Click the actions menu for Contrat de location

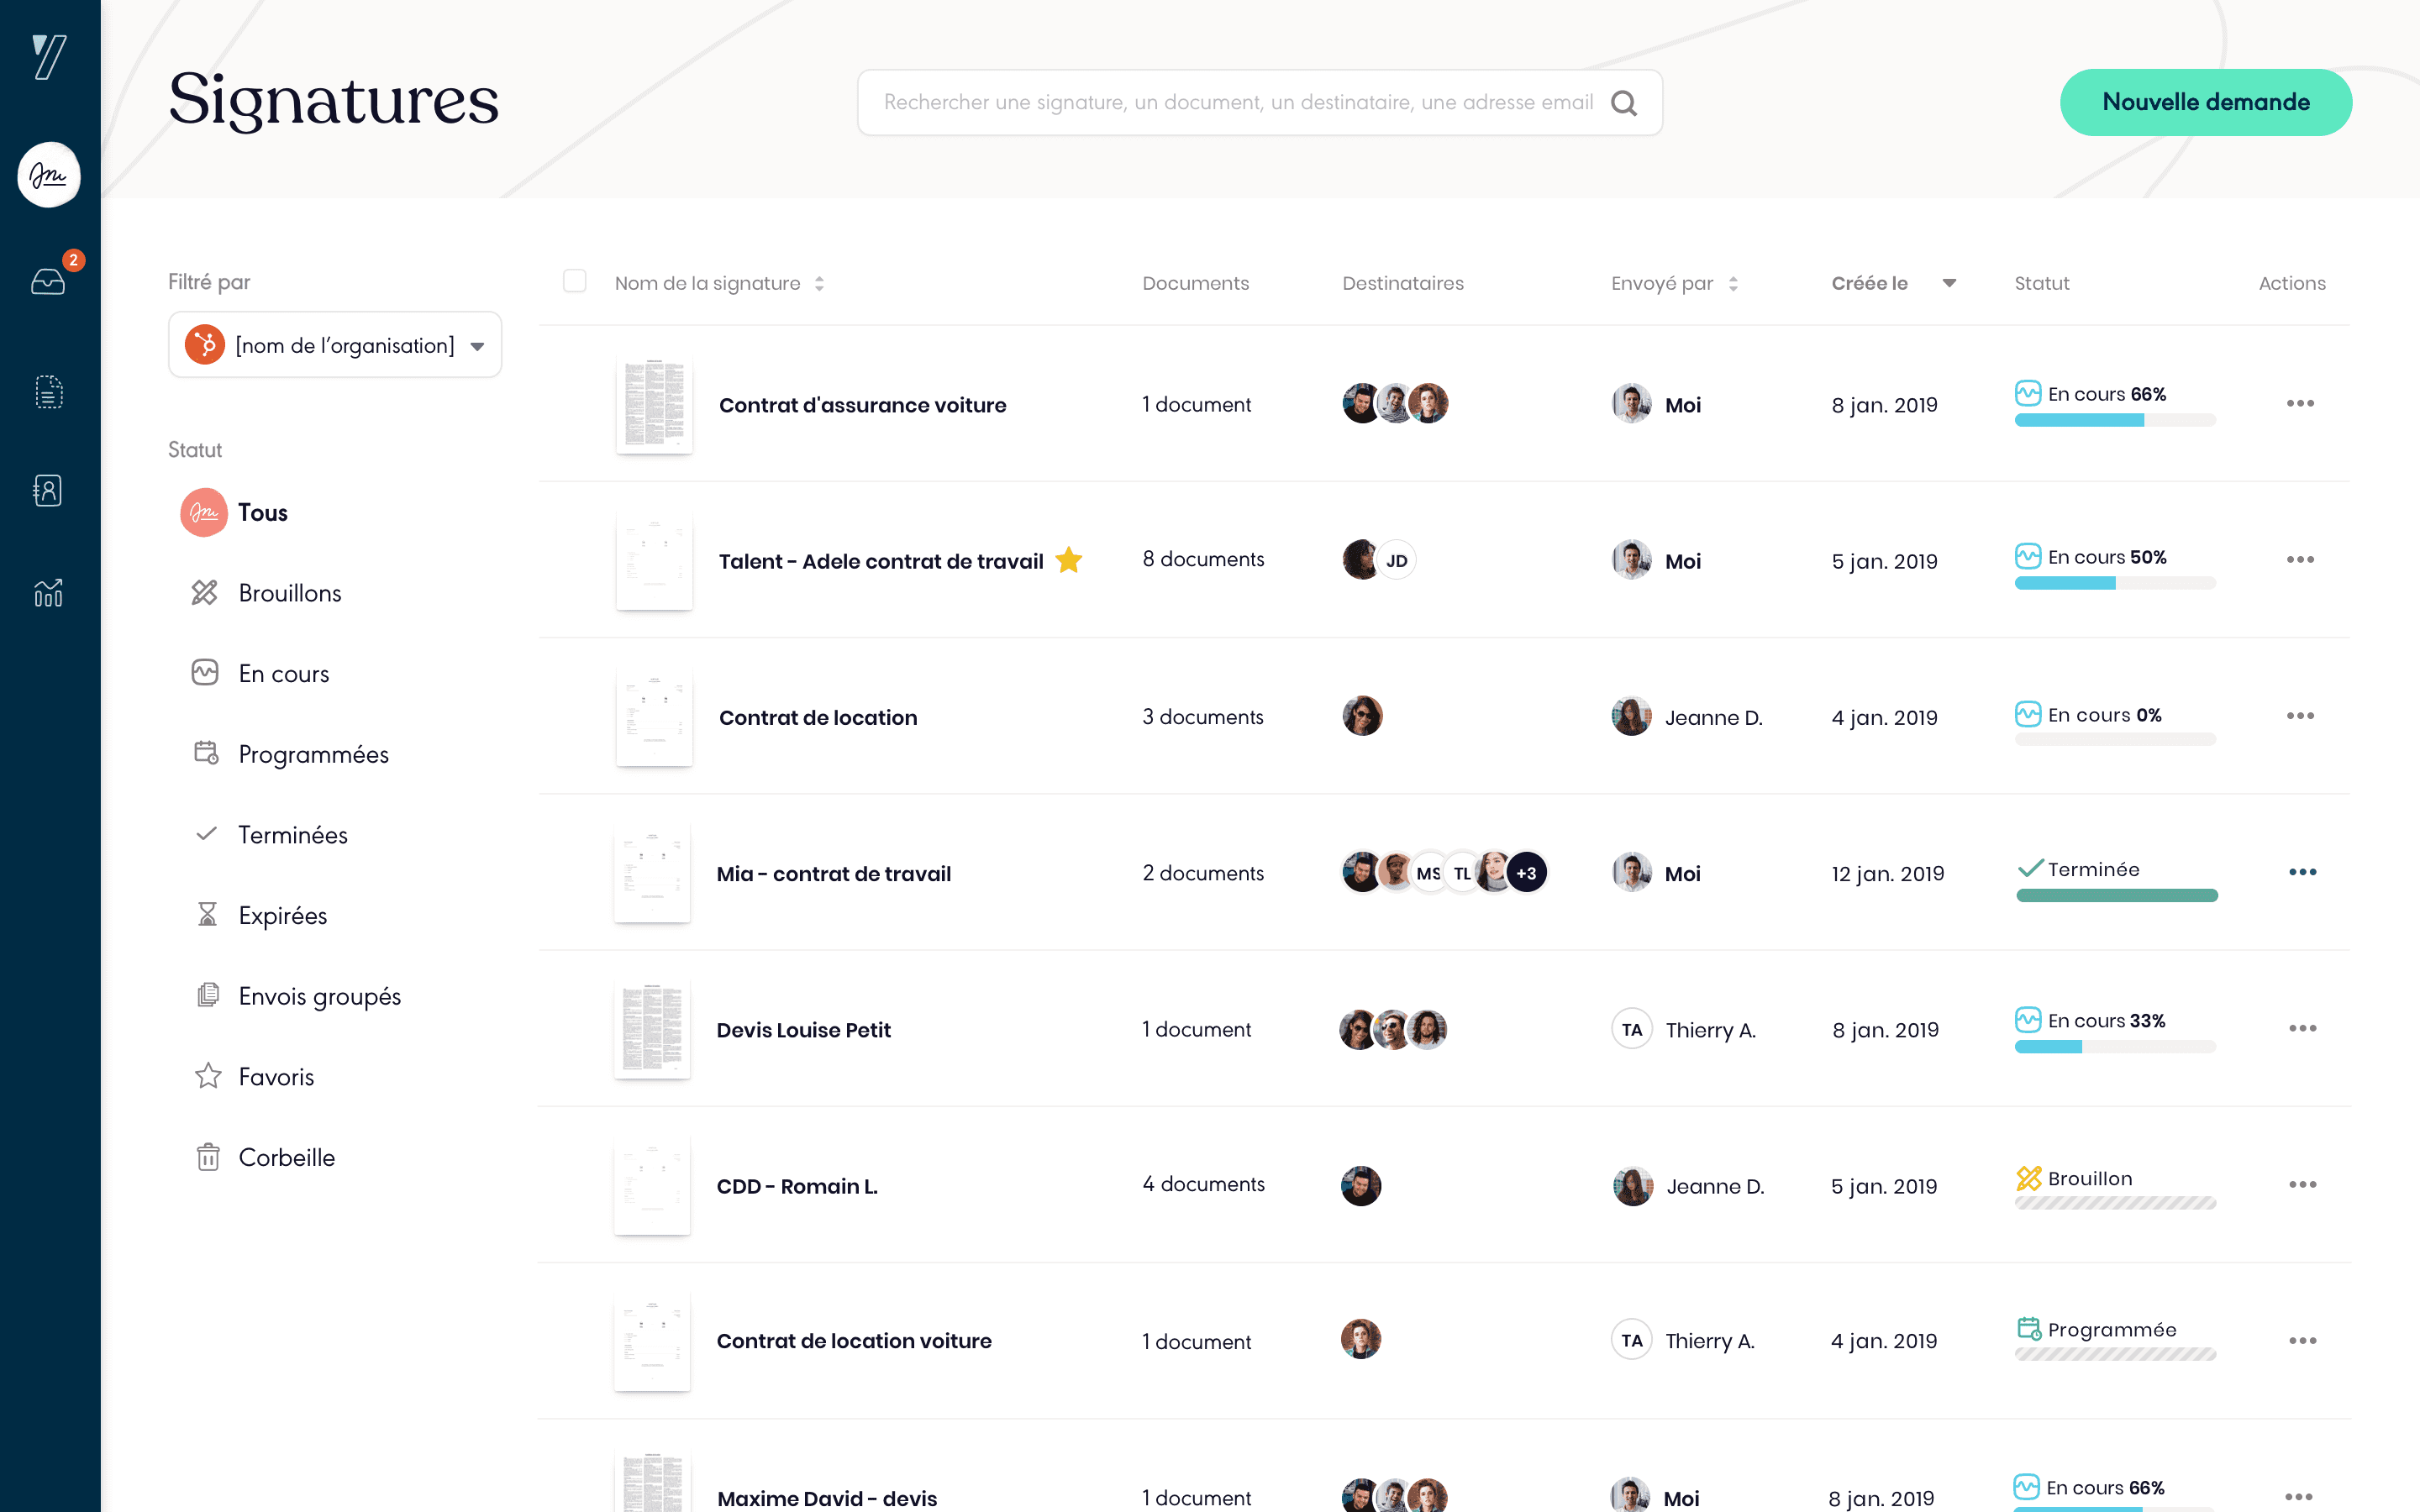pos(2300,714)
